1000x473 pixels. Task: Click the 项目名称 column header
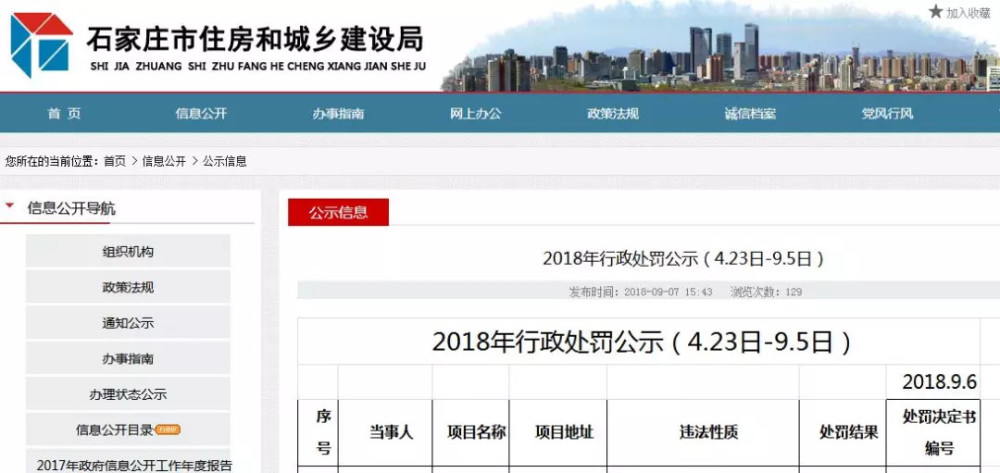click(471, 432)
